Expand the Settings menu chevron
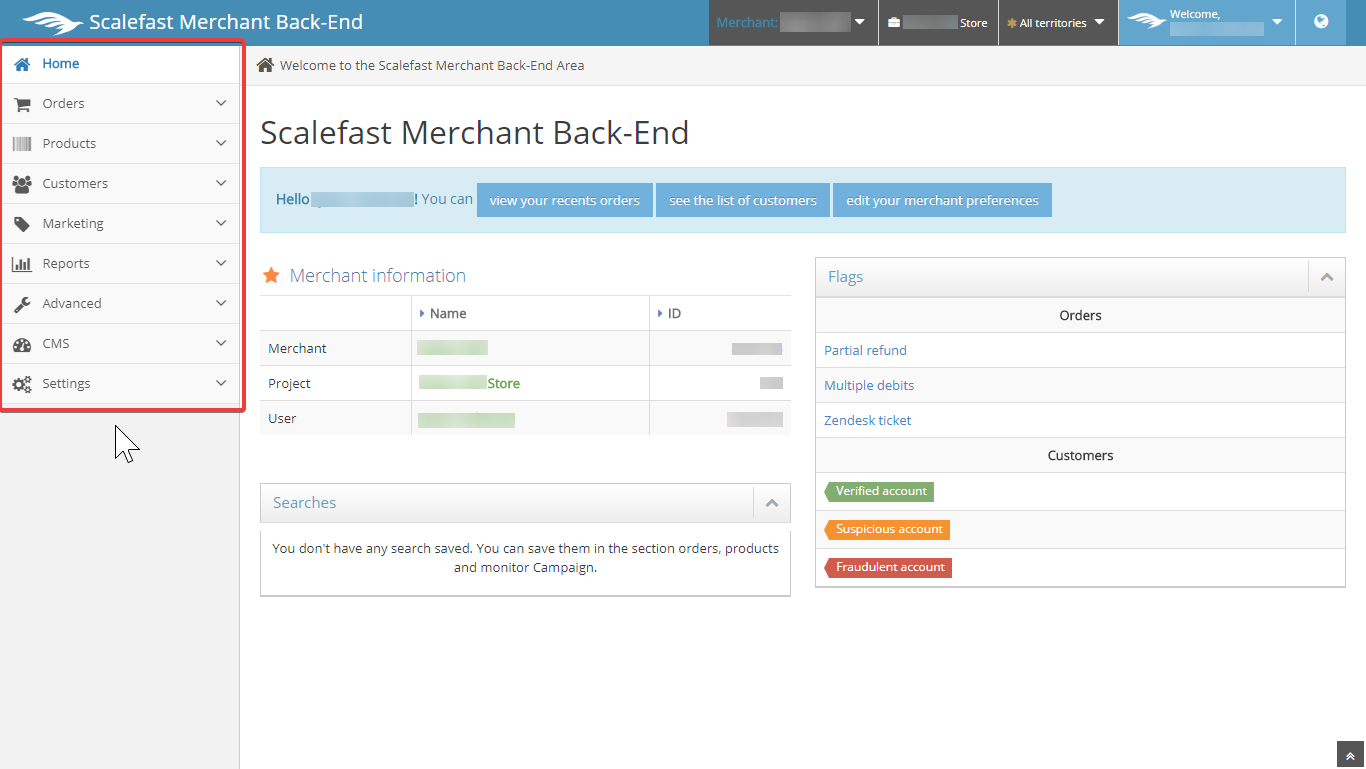This screenshot has height=769, width=1366. point(221,384)
